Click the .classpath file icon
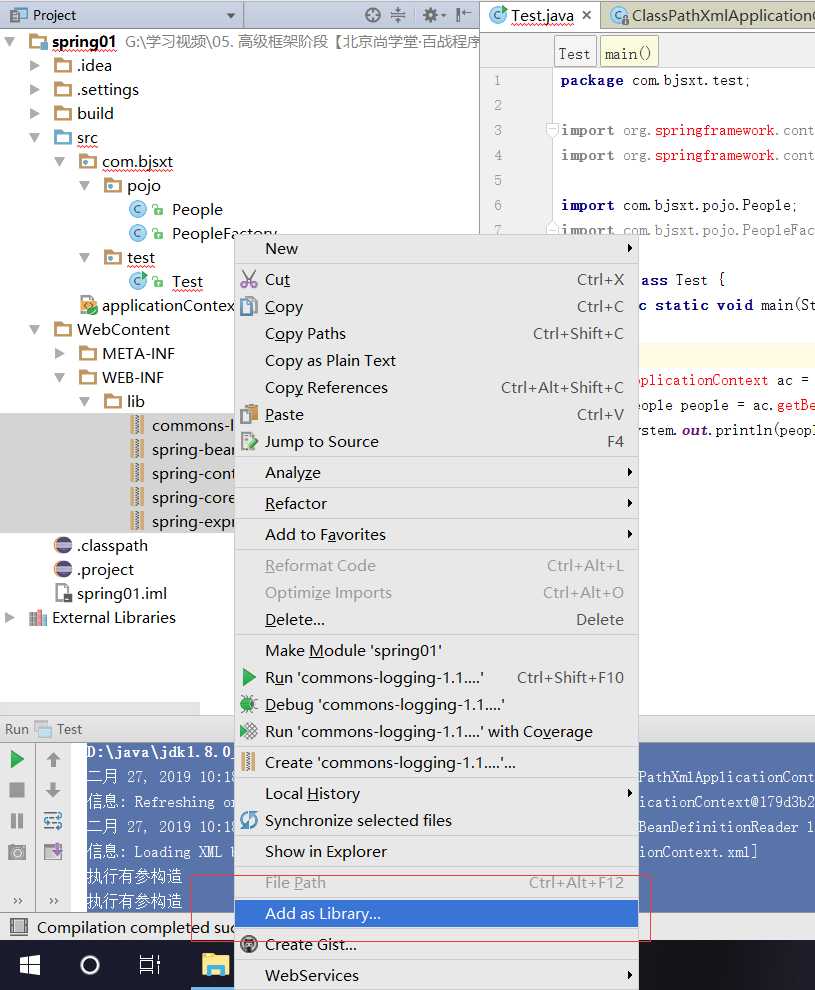815x990 pixels. [x=63, y=545]
